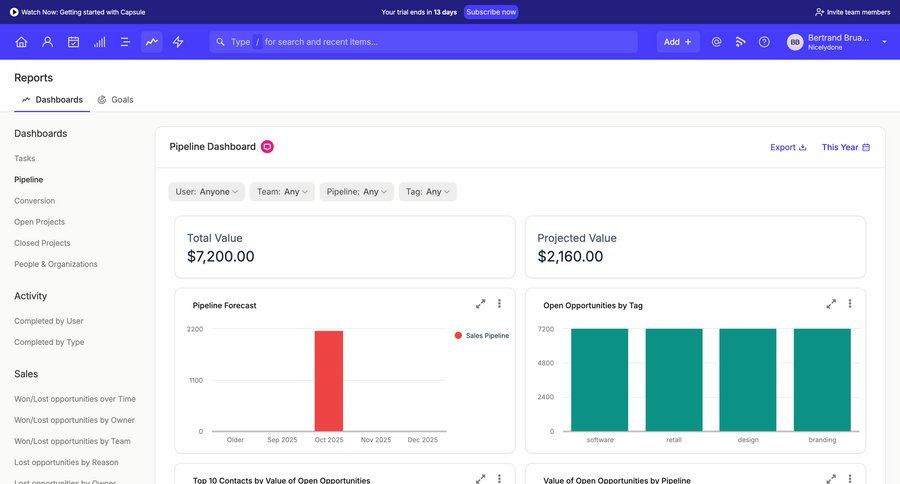Viewport: 900px width, 484px height.
Task: Open the Pipeline: Any filter dropdown
Action: point(356,192)
